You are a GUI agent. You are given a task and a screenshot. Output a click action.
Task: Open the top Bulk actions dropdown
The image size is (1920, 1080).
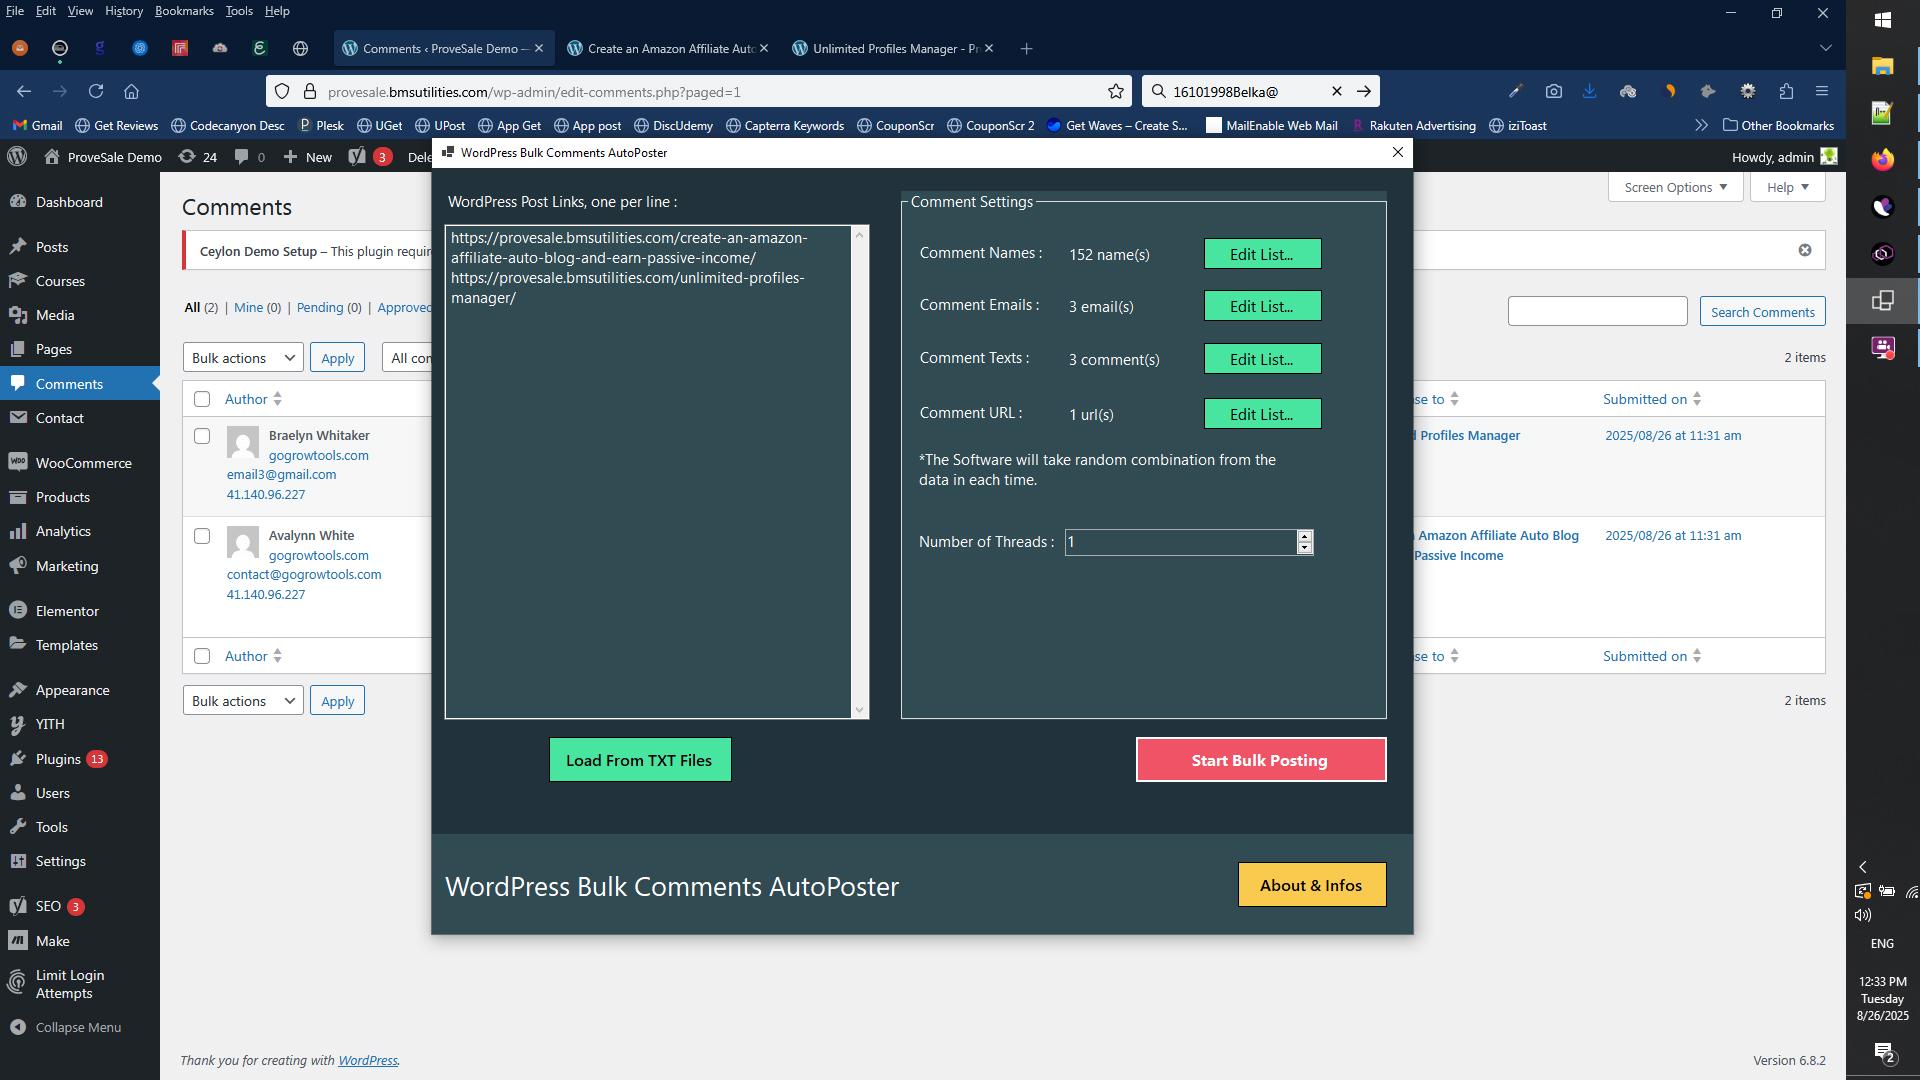(x=242, y=358)
